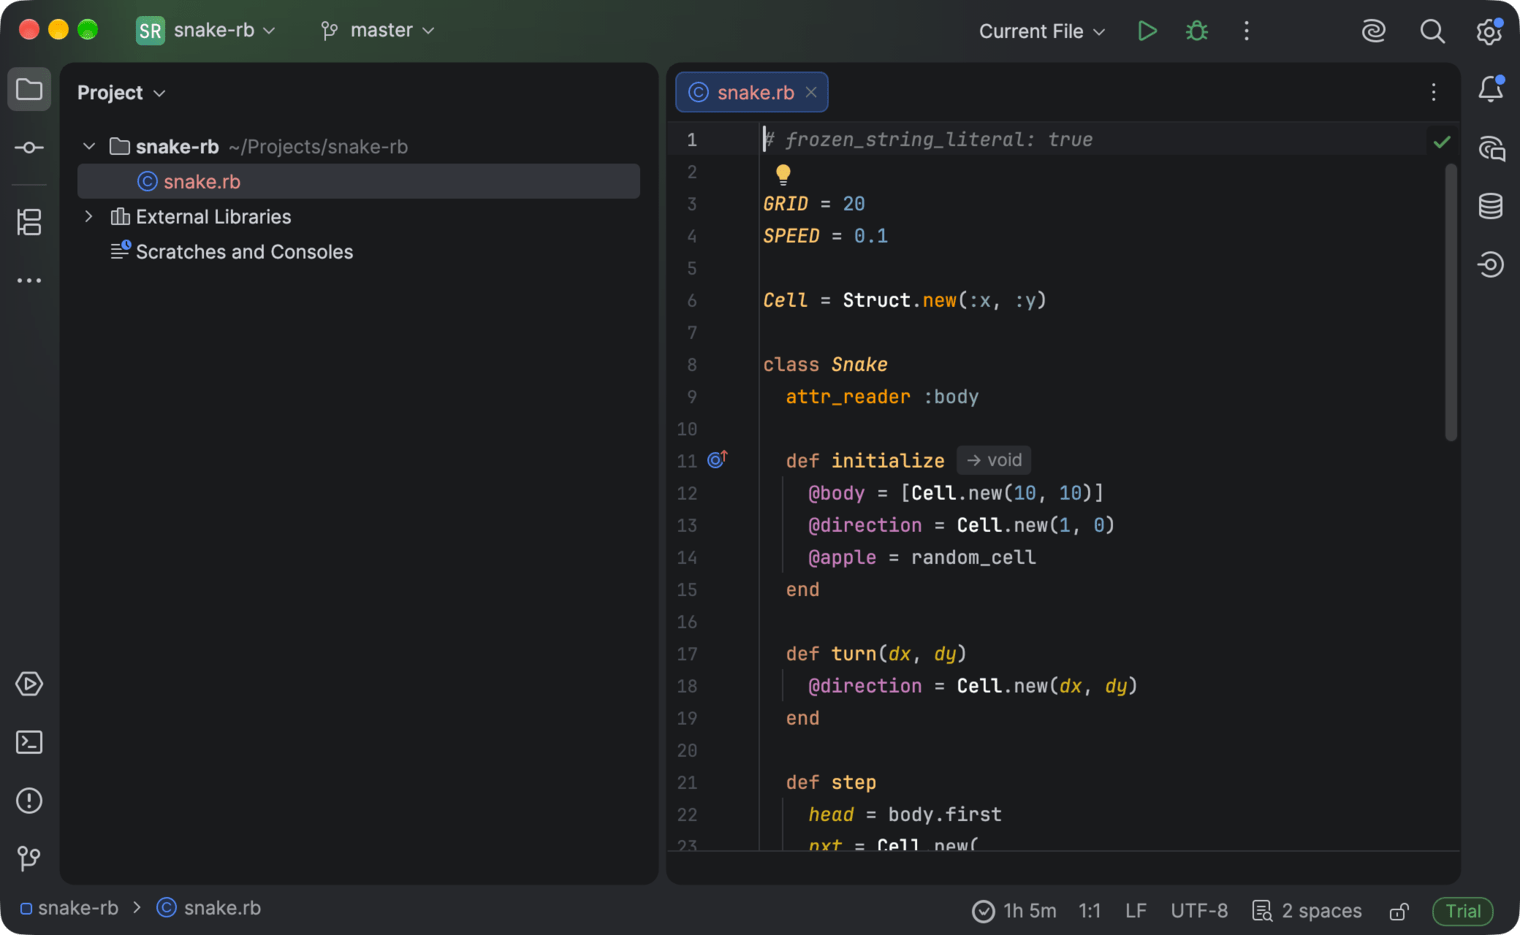Click the intention lightbulb on line 2
1520x935 pixels.
pyautogui.click(x=783, y=175)
